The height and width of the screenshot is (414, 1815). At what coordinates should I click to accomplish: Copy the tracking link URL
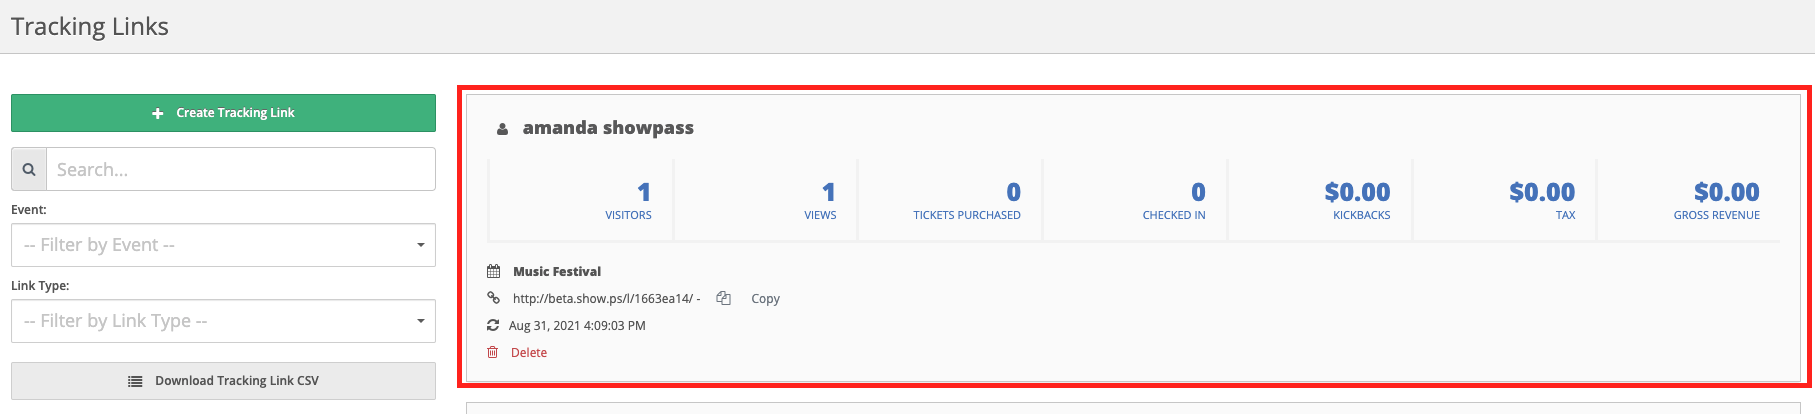tap(765, 298)
